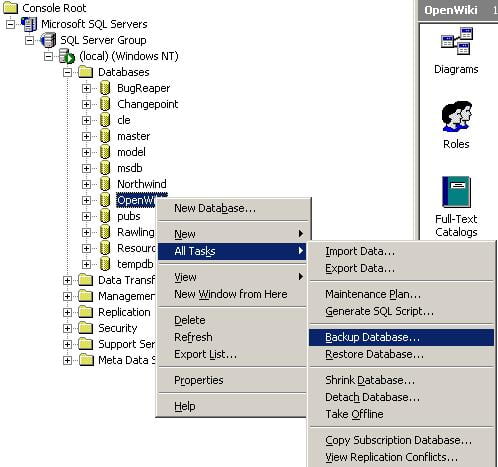Click the BugReaper database cylinder icon
The image size is (498, 467).
[105, 88]
